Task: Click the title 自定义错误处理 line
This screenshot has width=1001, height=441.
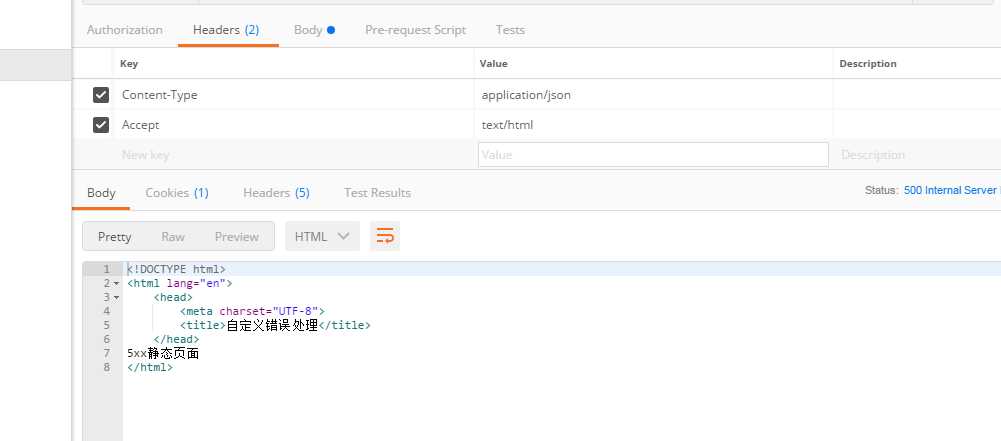Action: 275,325
